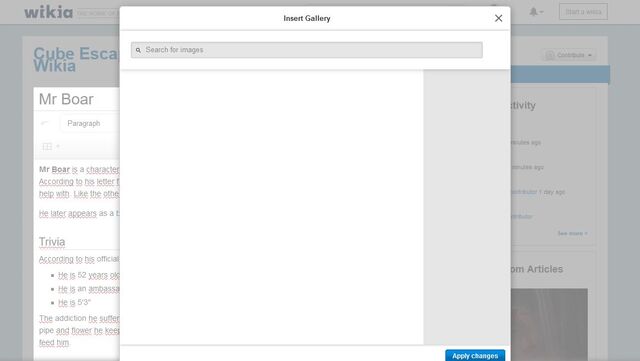Click the Trivia section heading

pyautogui.click(x=52, y=242)
